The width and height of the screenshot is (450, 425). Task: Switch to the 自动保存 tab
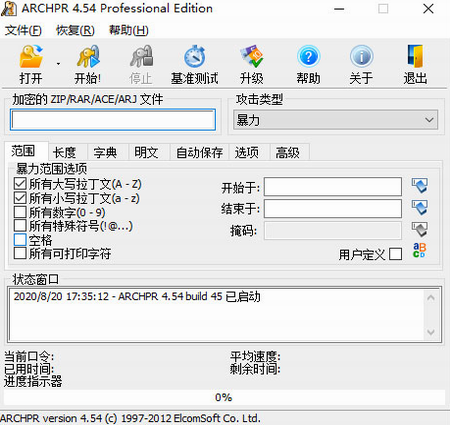point(199,153)
